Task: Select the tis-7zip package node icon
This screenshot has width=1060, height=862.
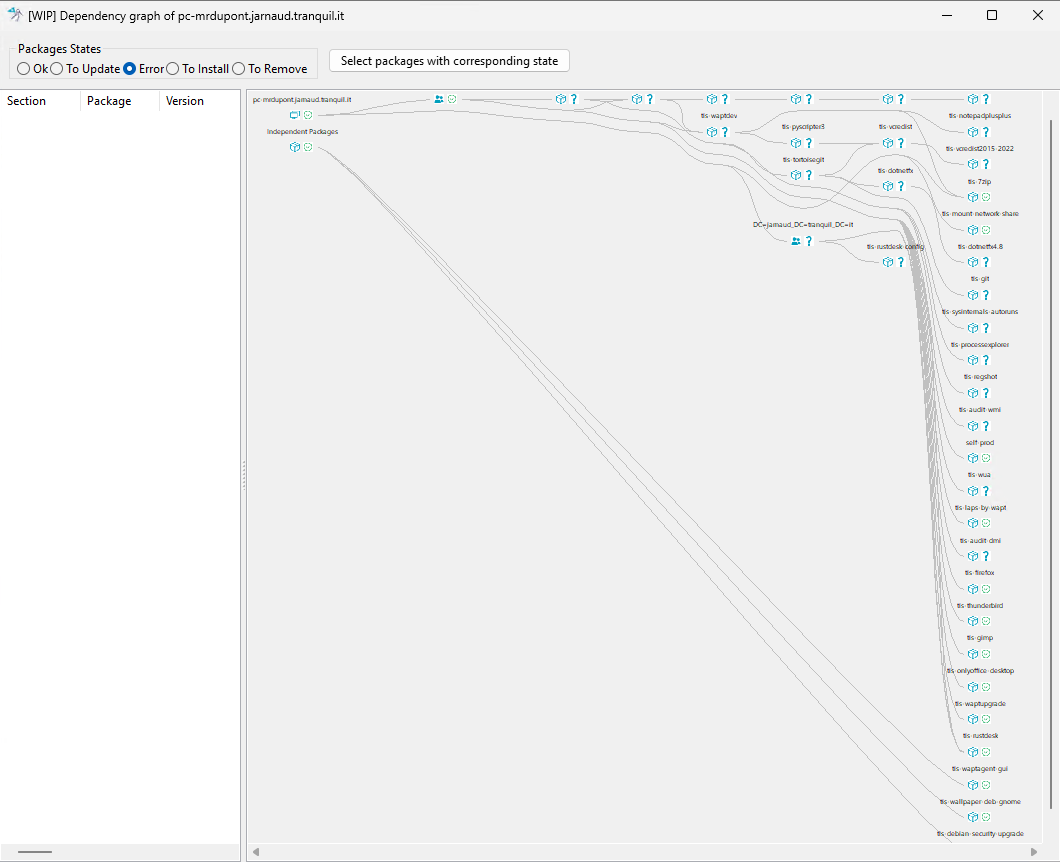Action: 973,197
